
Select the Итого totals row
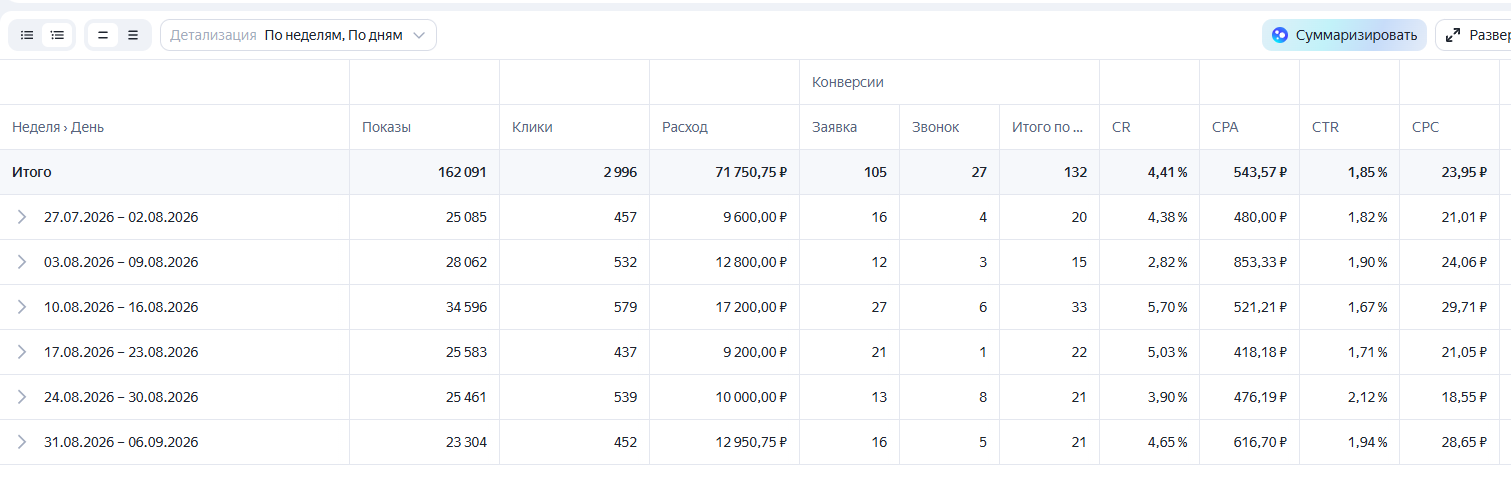(755, 172)
